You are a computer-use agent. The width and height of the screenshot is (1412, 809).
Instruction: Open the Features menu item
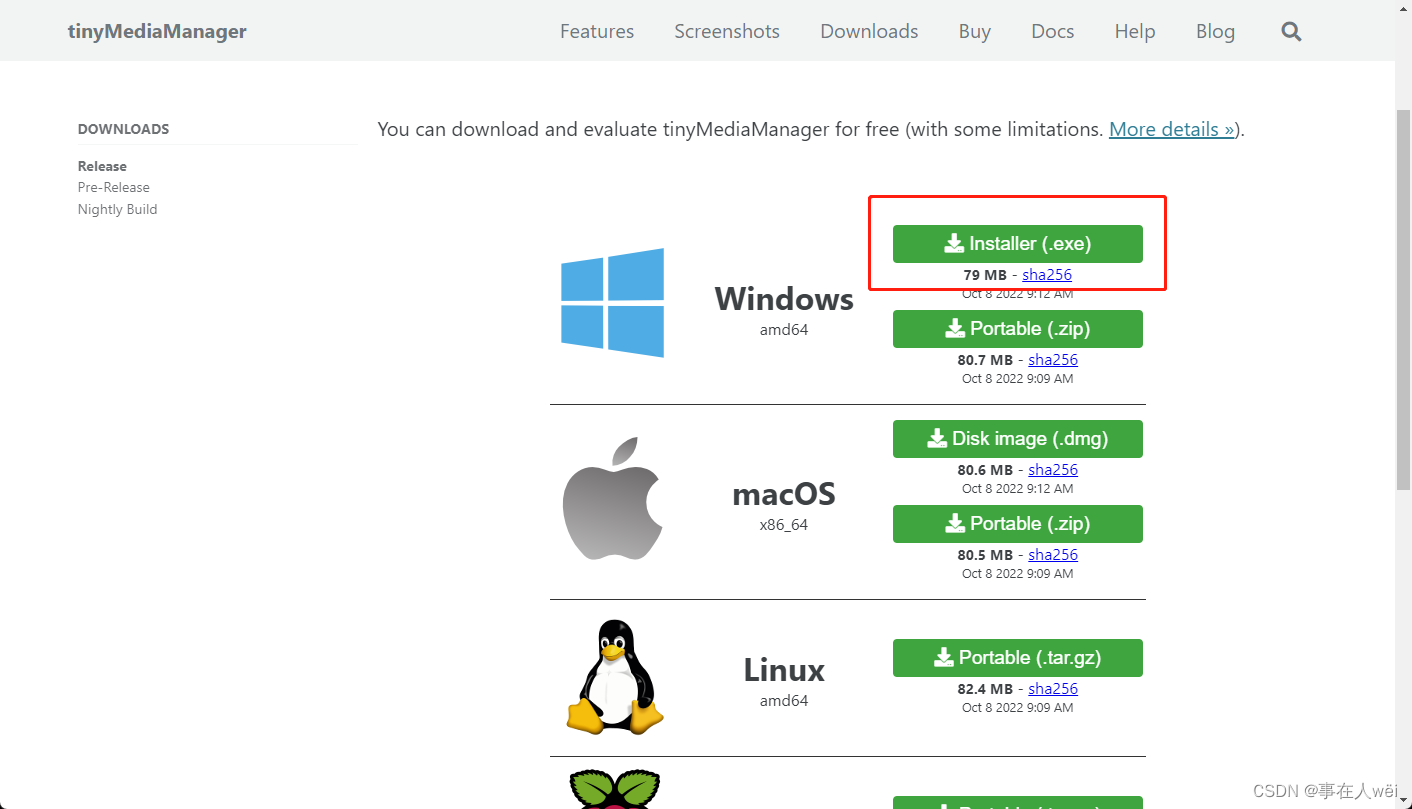click(x=597, y=31)
